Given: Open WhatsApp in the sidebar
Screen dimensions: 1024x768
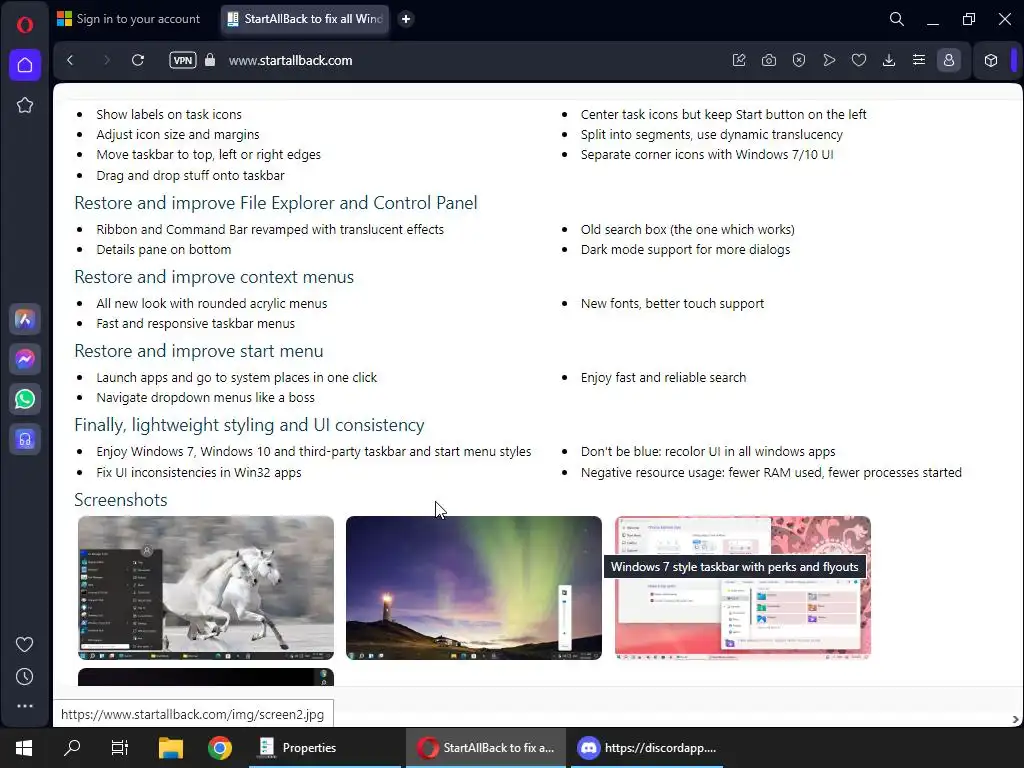Looking at the screenshot, I should point(25,399).
